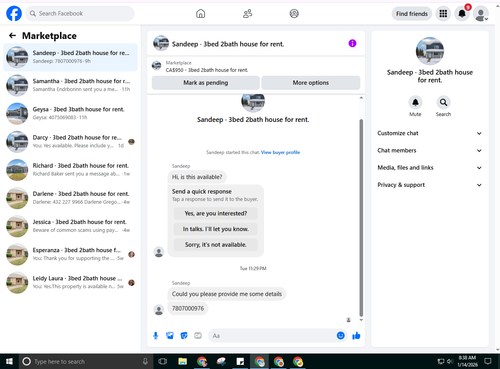Open the account profile avatar menu
Viewport: 500px width, 369px height.
point(481,14)
